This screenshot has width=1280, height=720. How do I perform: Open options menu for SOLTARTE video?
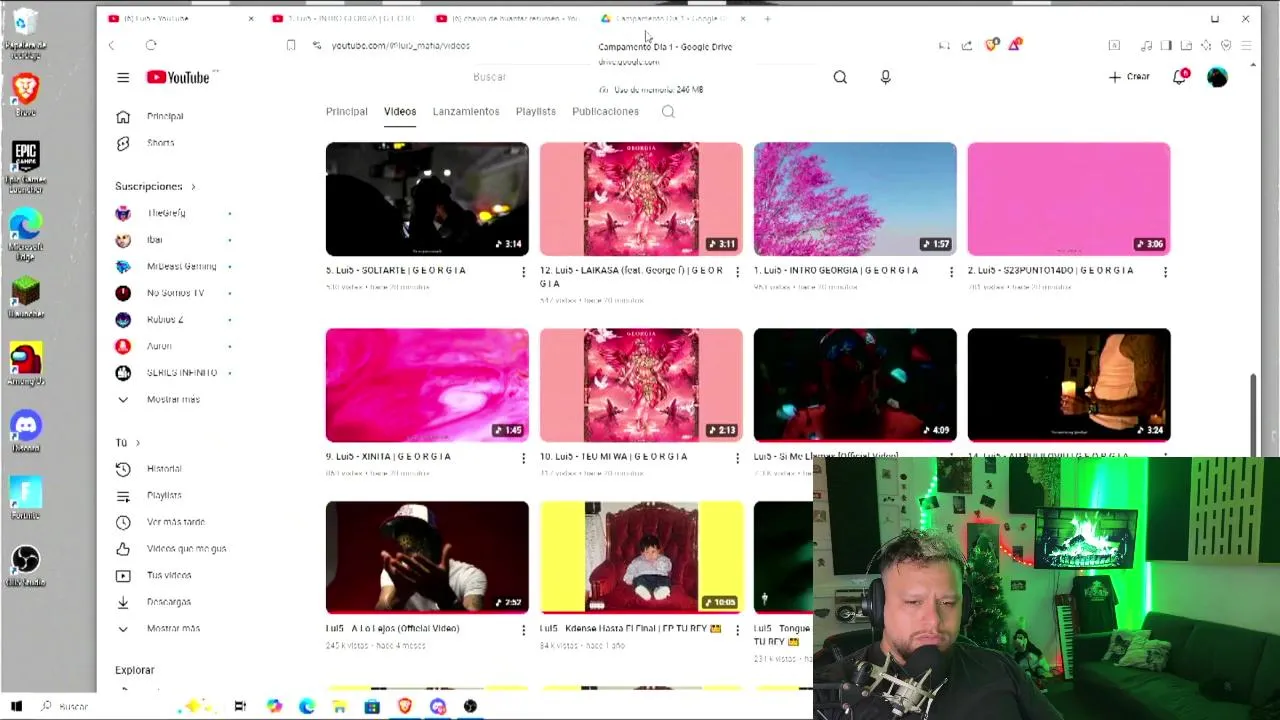click(523, 272)
